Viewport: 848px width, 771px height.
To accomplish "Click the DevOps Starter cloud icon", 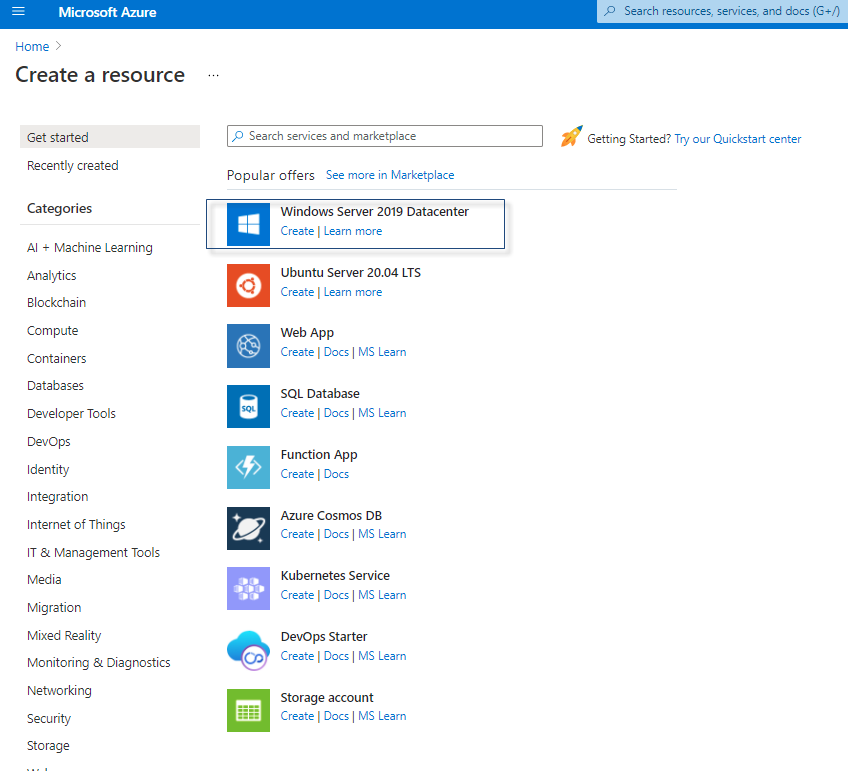I will click(248, 650).
